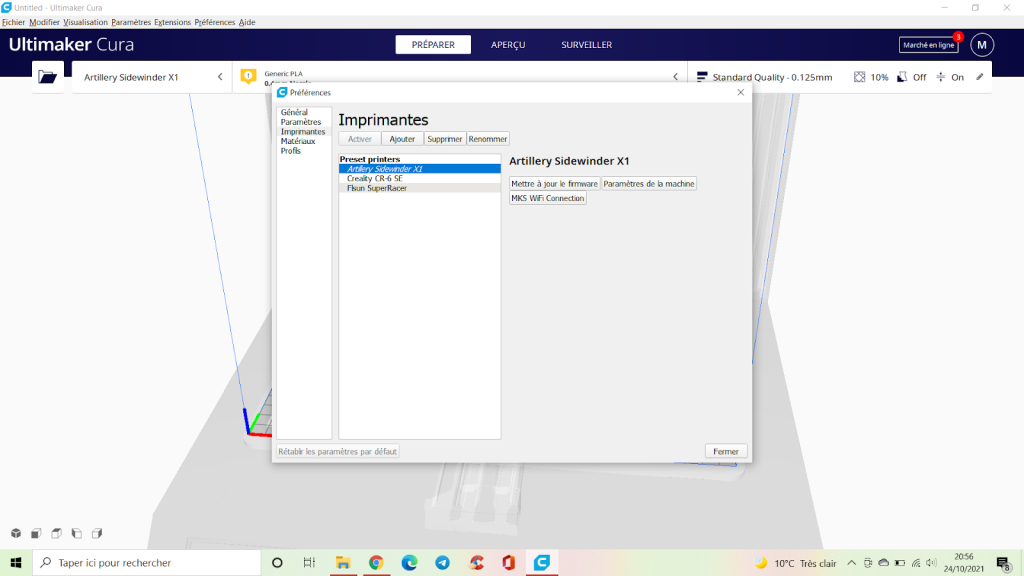Switch to the APERÇU tab
Image resolution: width=1024 pixels, height=576 pixels.
click(x=508, y=45)
